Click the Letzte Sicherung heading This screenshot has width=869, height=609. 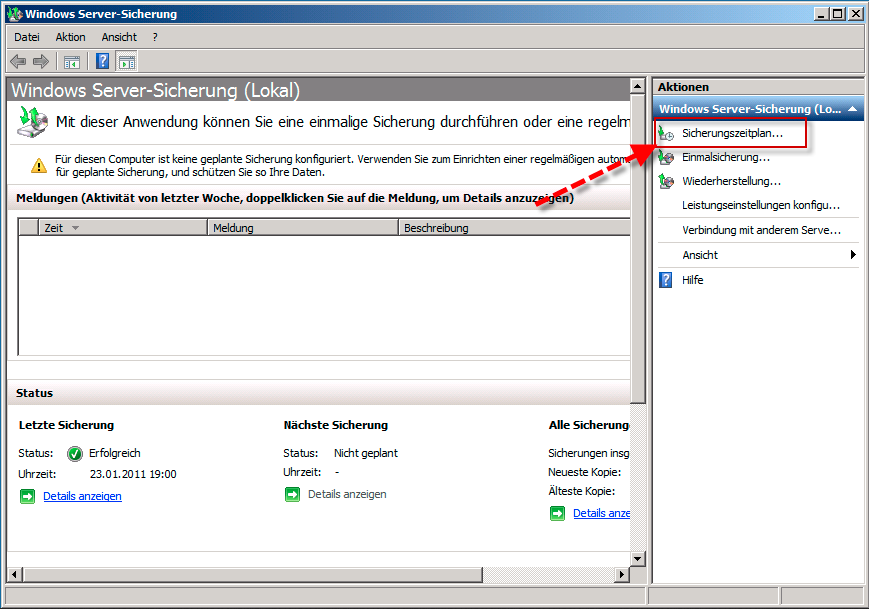click(67, 425)
